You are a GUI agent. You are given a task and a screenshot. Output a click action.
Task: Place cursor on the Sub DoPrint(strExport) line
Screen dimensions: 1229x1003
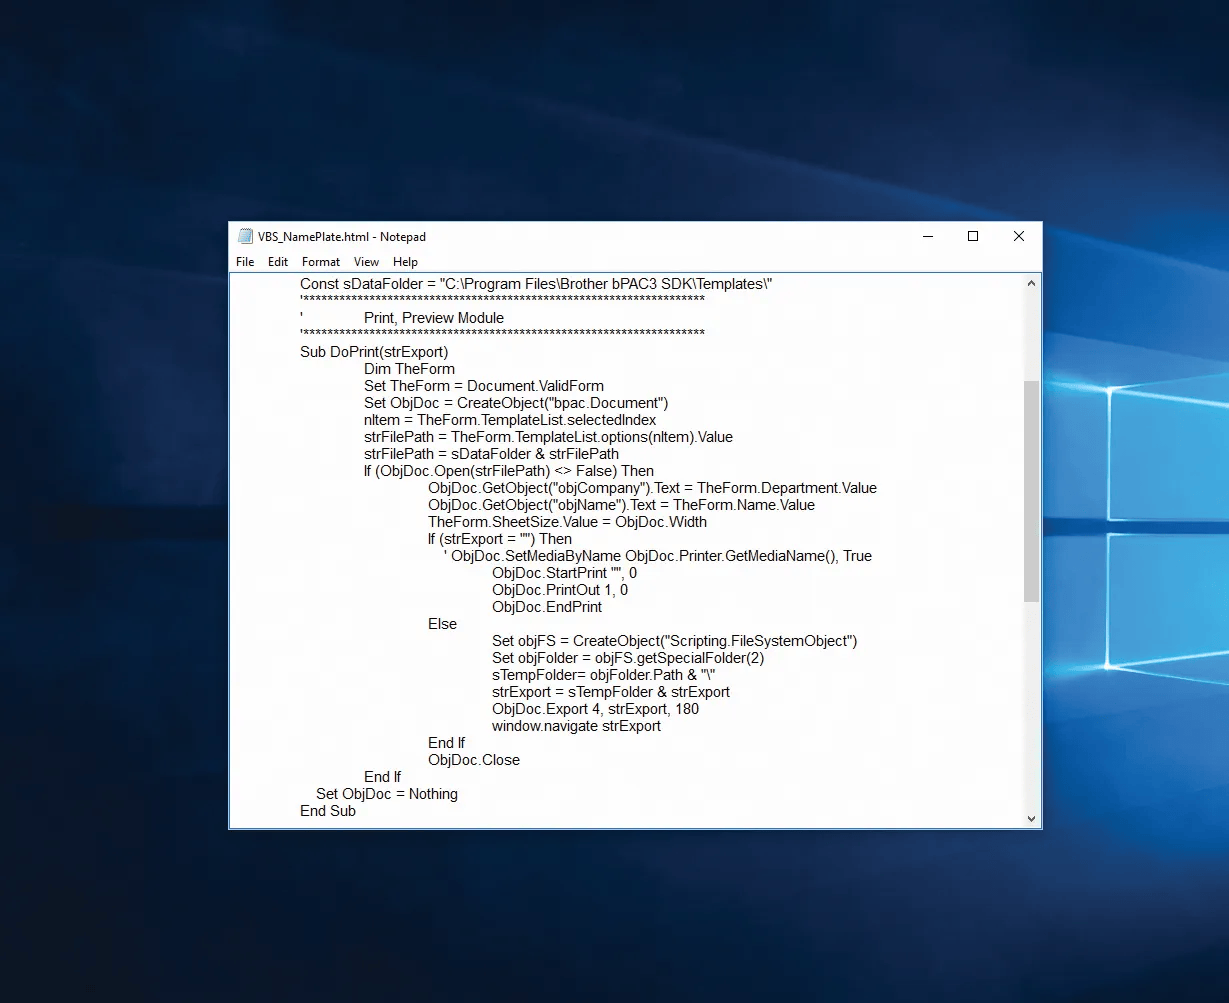pyautogui.click(x=374, y=352)
